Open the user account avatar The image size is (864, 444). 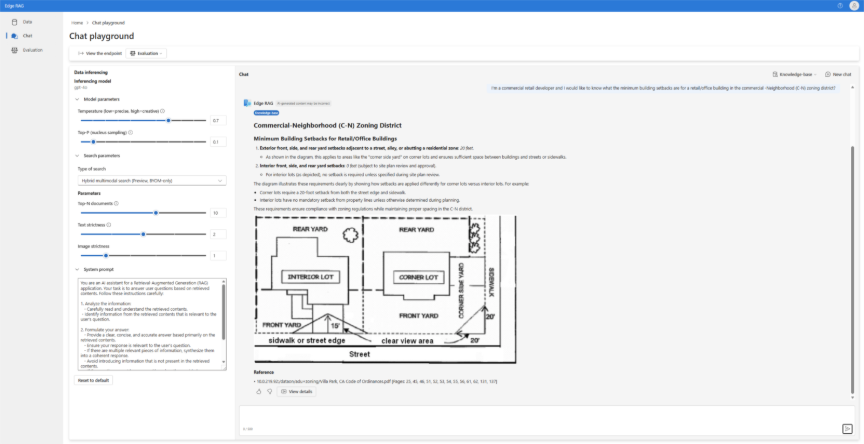click(853, 5)
